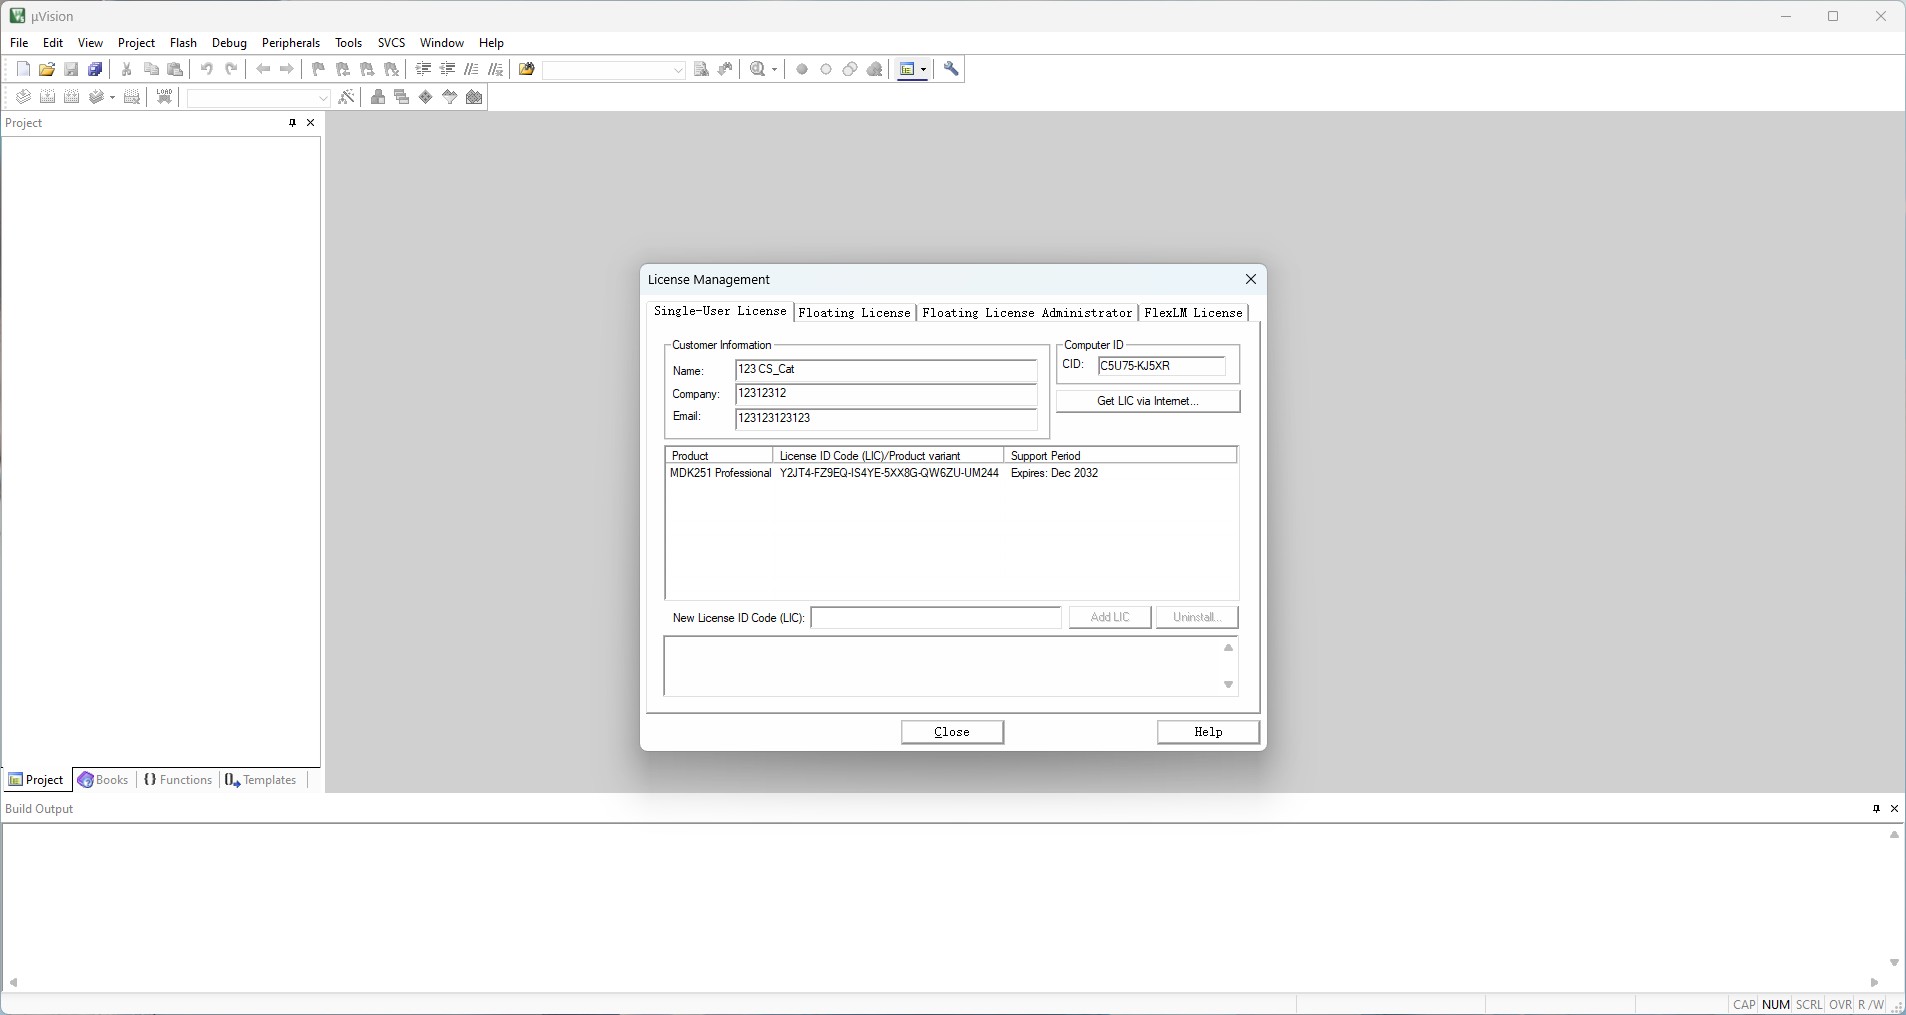The image size is (1906, 1015).
Task: Expand the find text combo box
Action: [678, 70]
